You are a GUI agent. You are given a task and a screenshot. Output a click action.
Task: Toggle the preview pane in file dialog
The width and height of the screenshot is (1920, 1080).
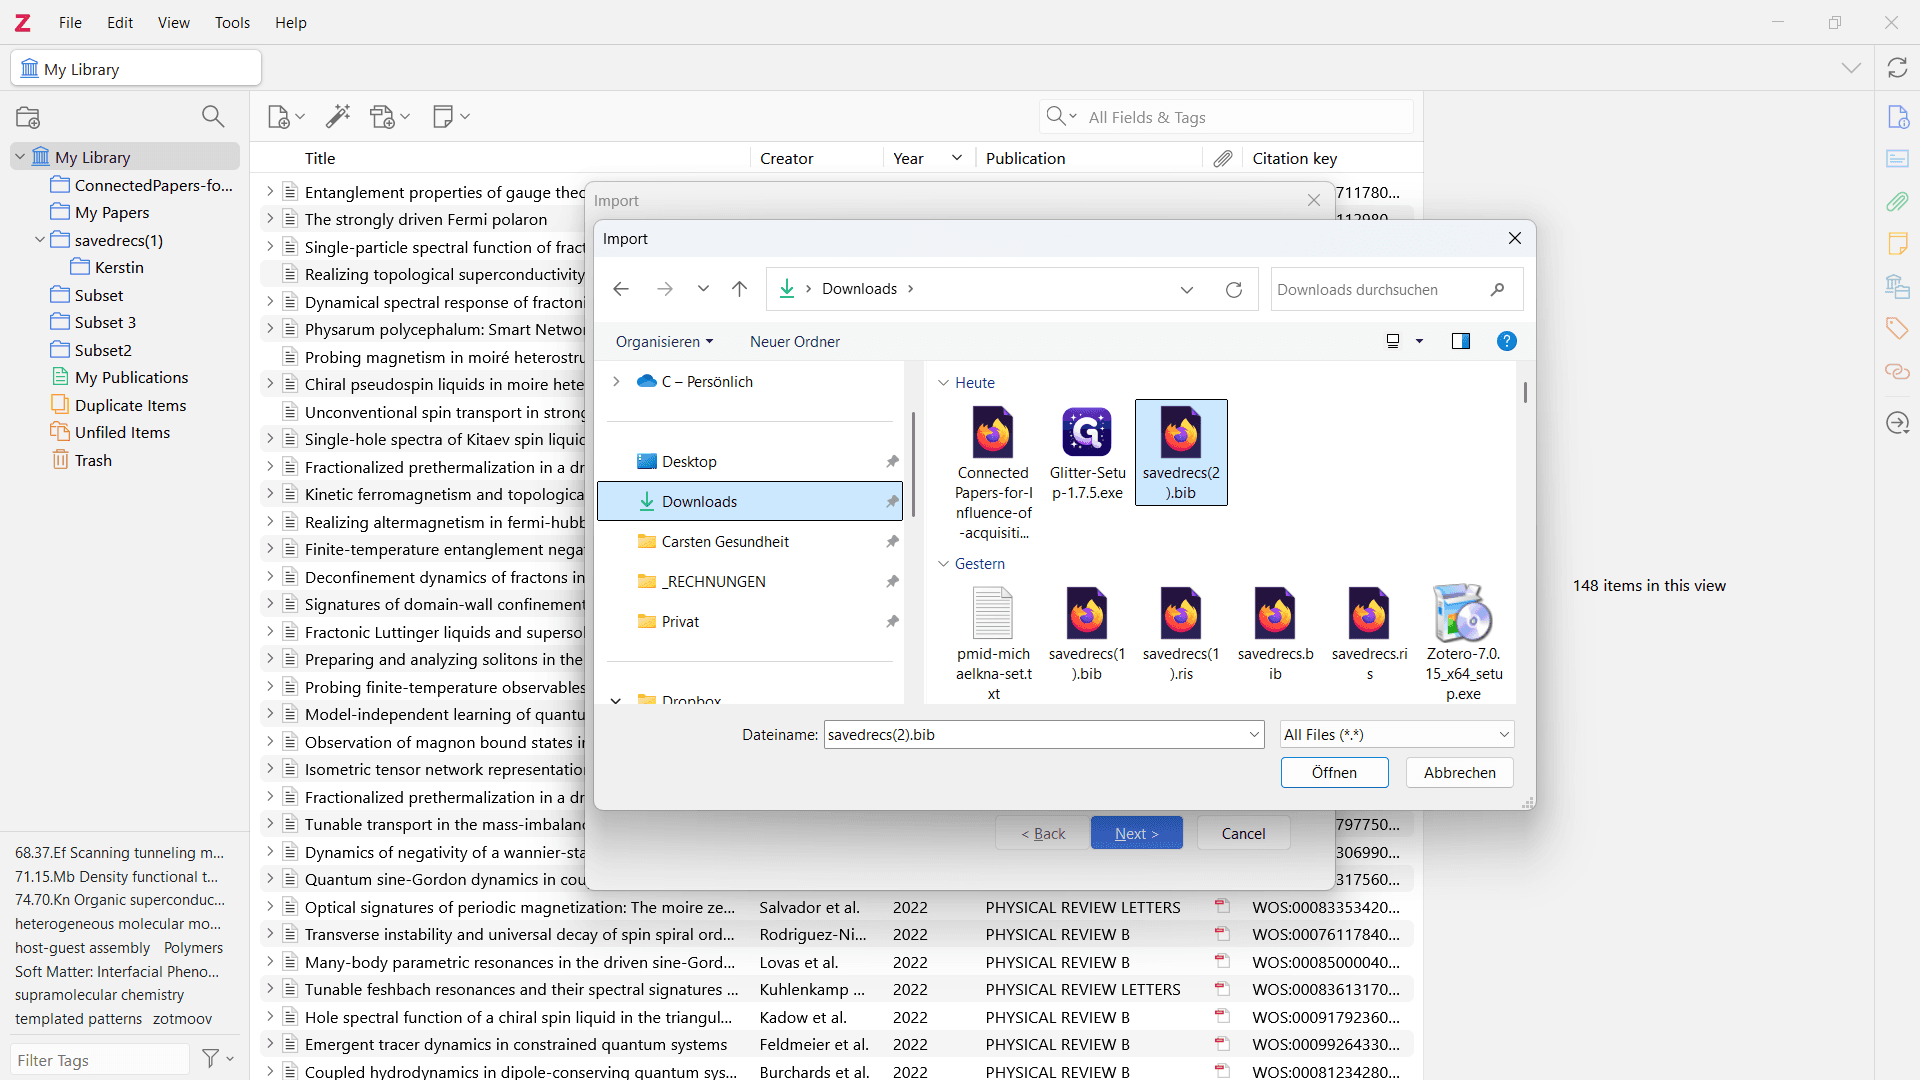(x=1461, y=341)
